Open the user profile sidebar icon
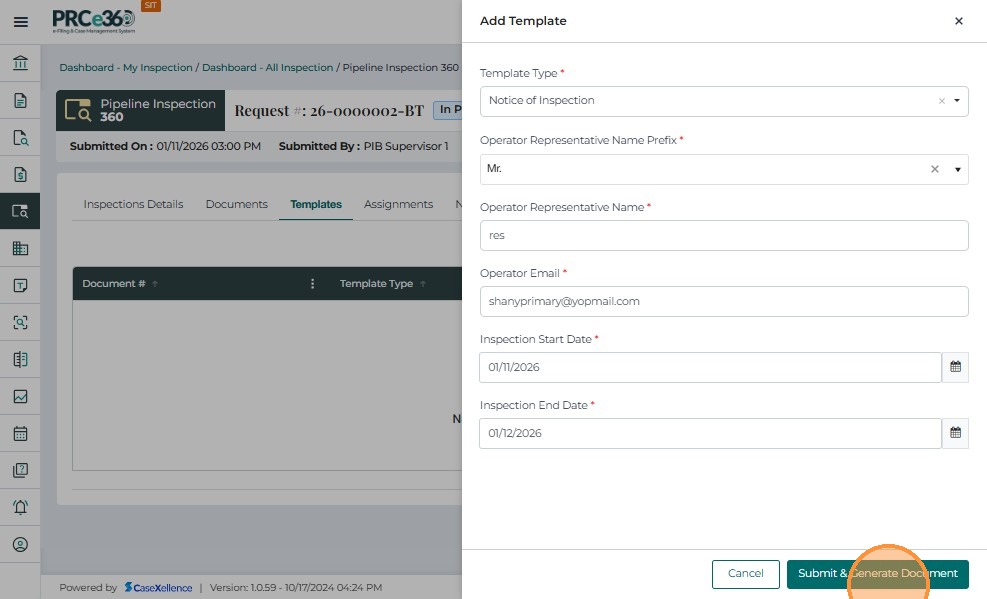The image size is (987, 599). [x=20, y=545]
